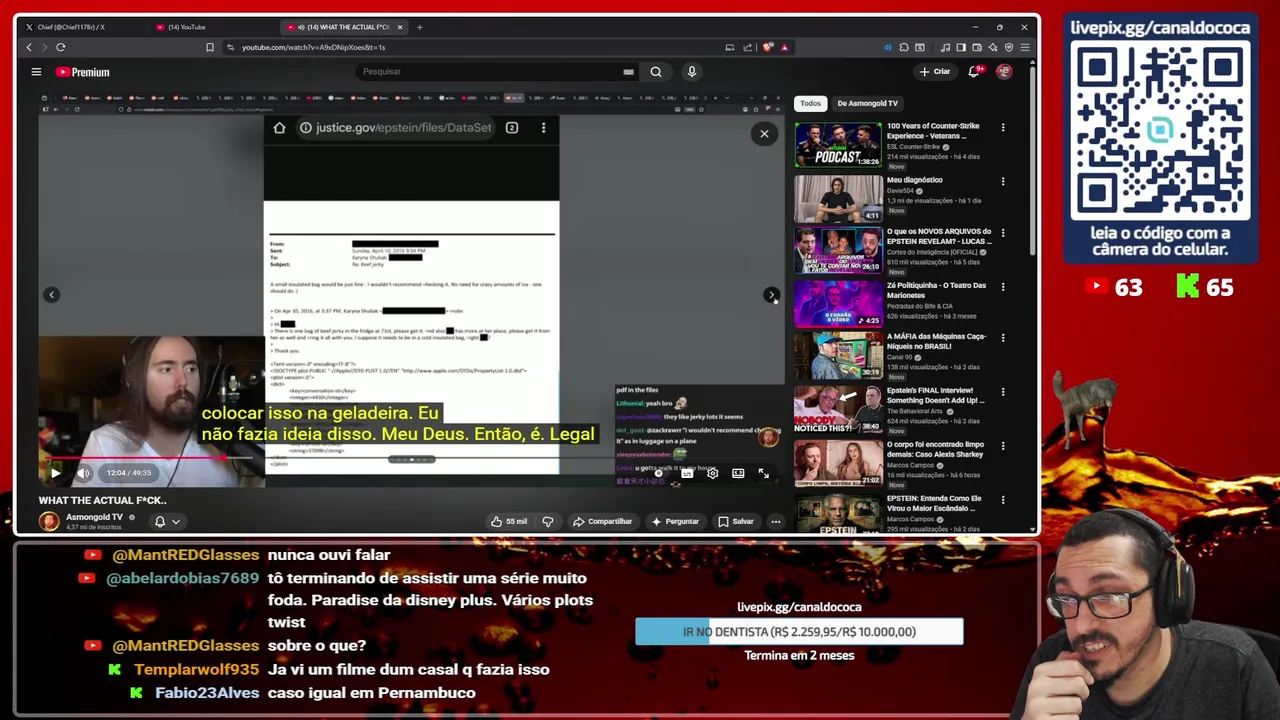The height and width of the screenshot is (720, 1280).
Task: Go back with browser back arrow
Action: (29, 47)
